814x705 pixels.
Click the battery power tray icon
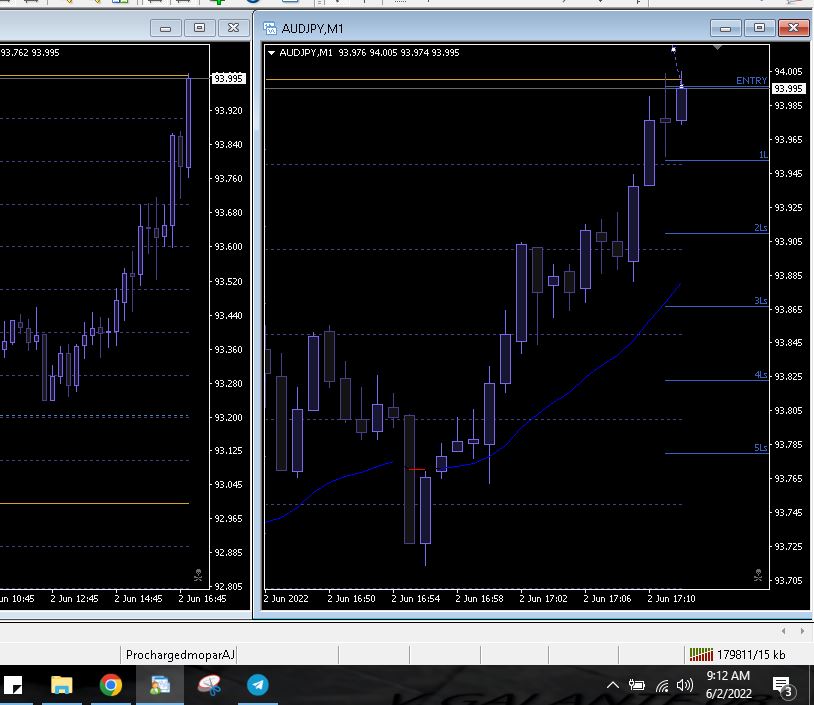pyautogui.click(x=636, y=685)
